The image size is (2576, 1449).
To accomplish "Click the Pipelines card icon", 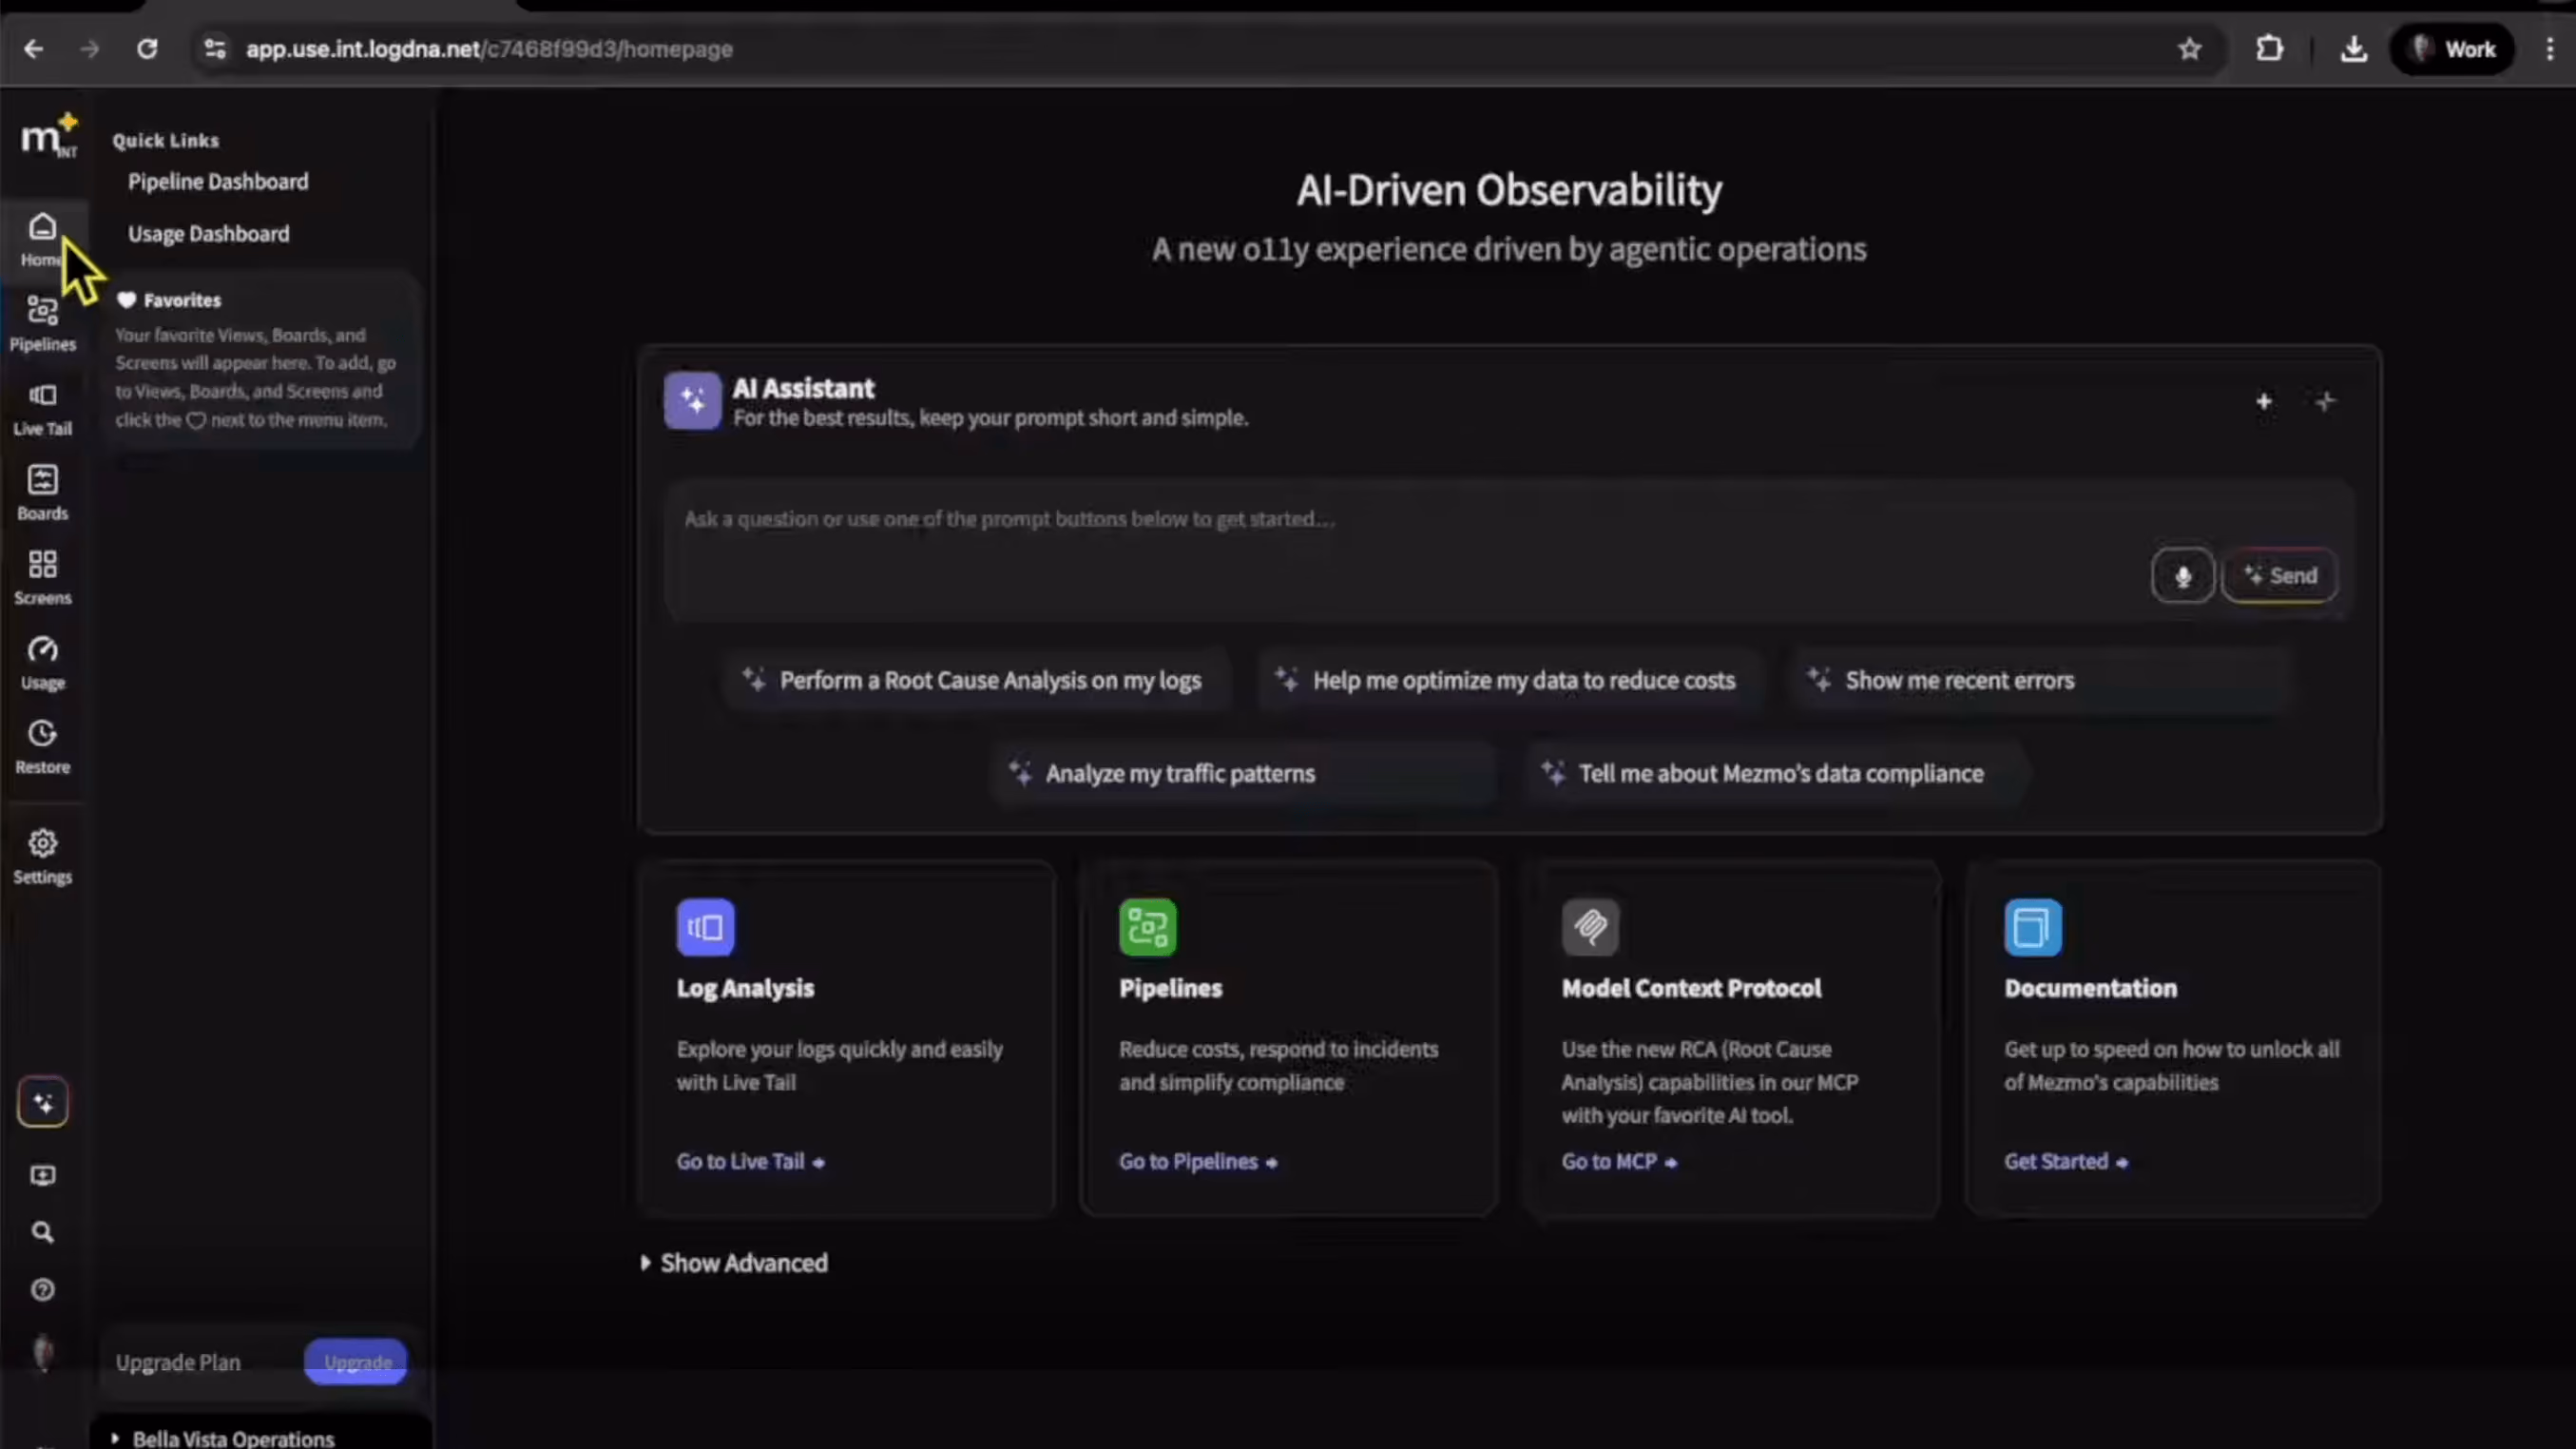I will click(1148, 927).
